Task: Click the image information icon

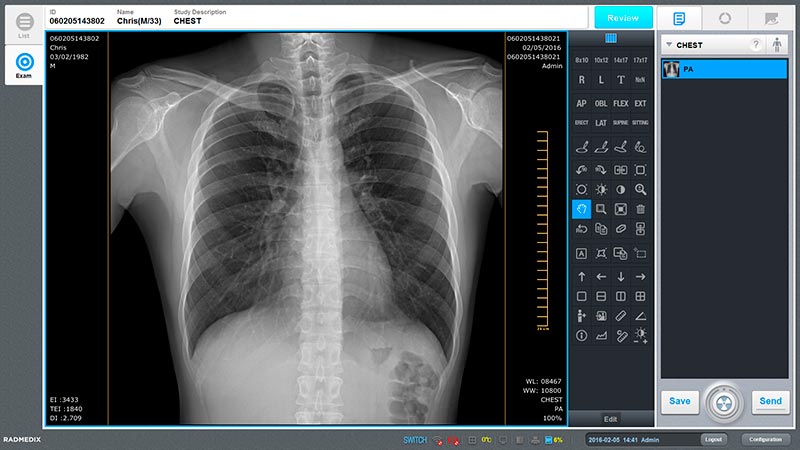Action: point(581,336)
